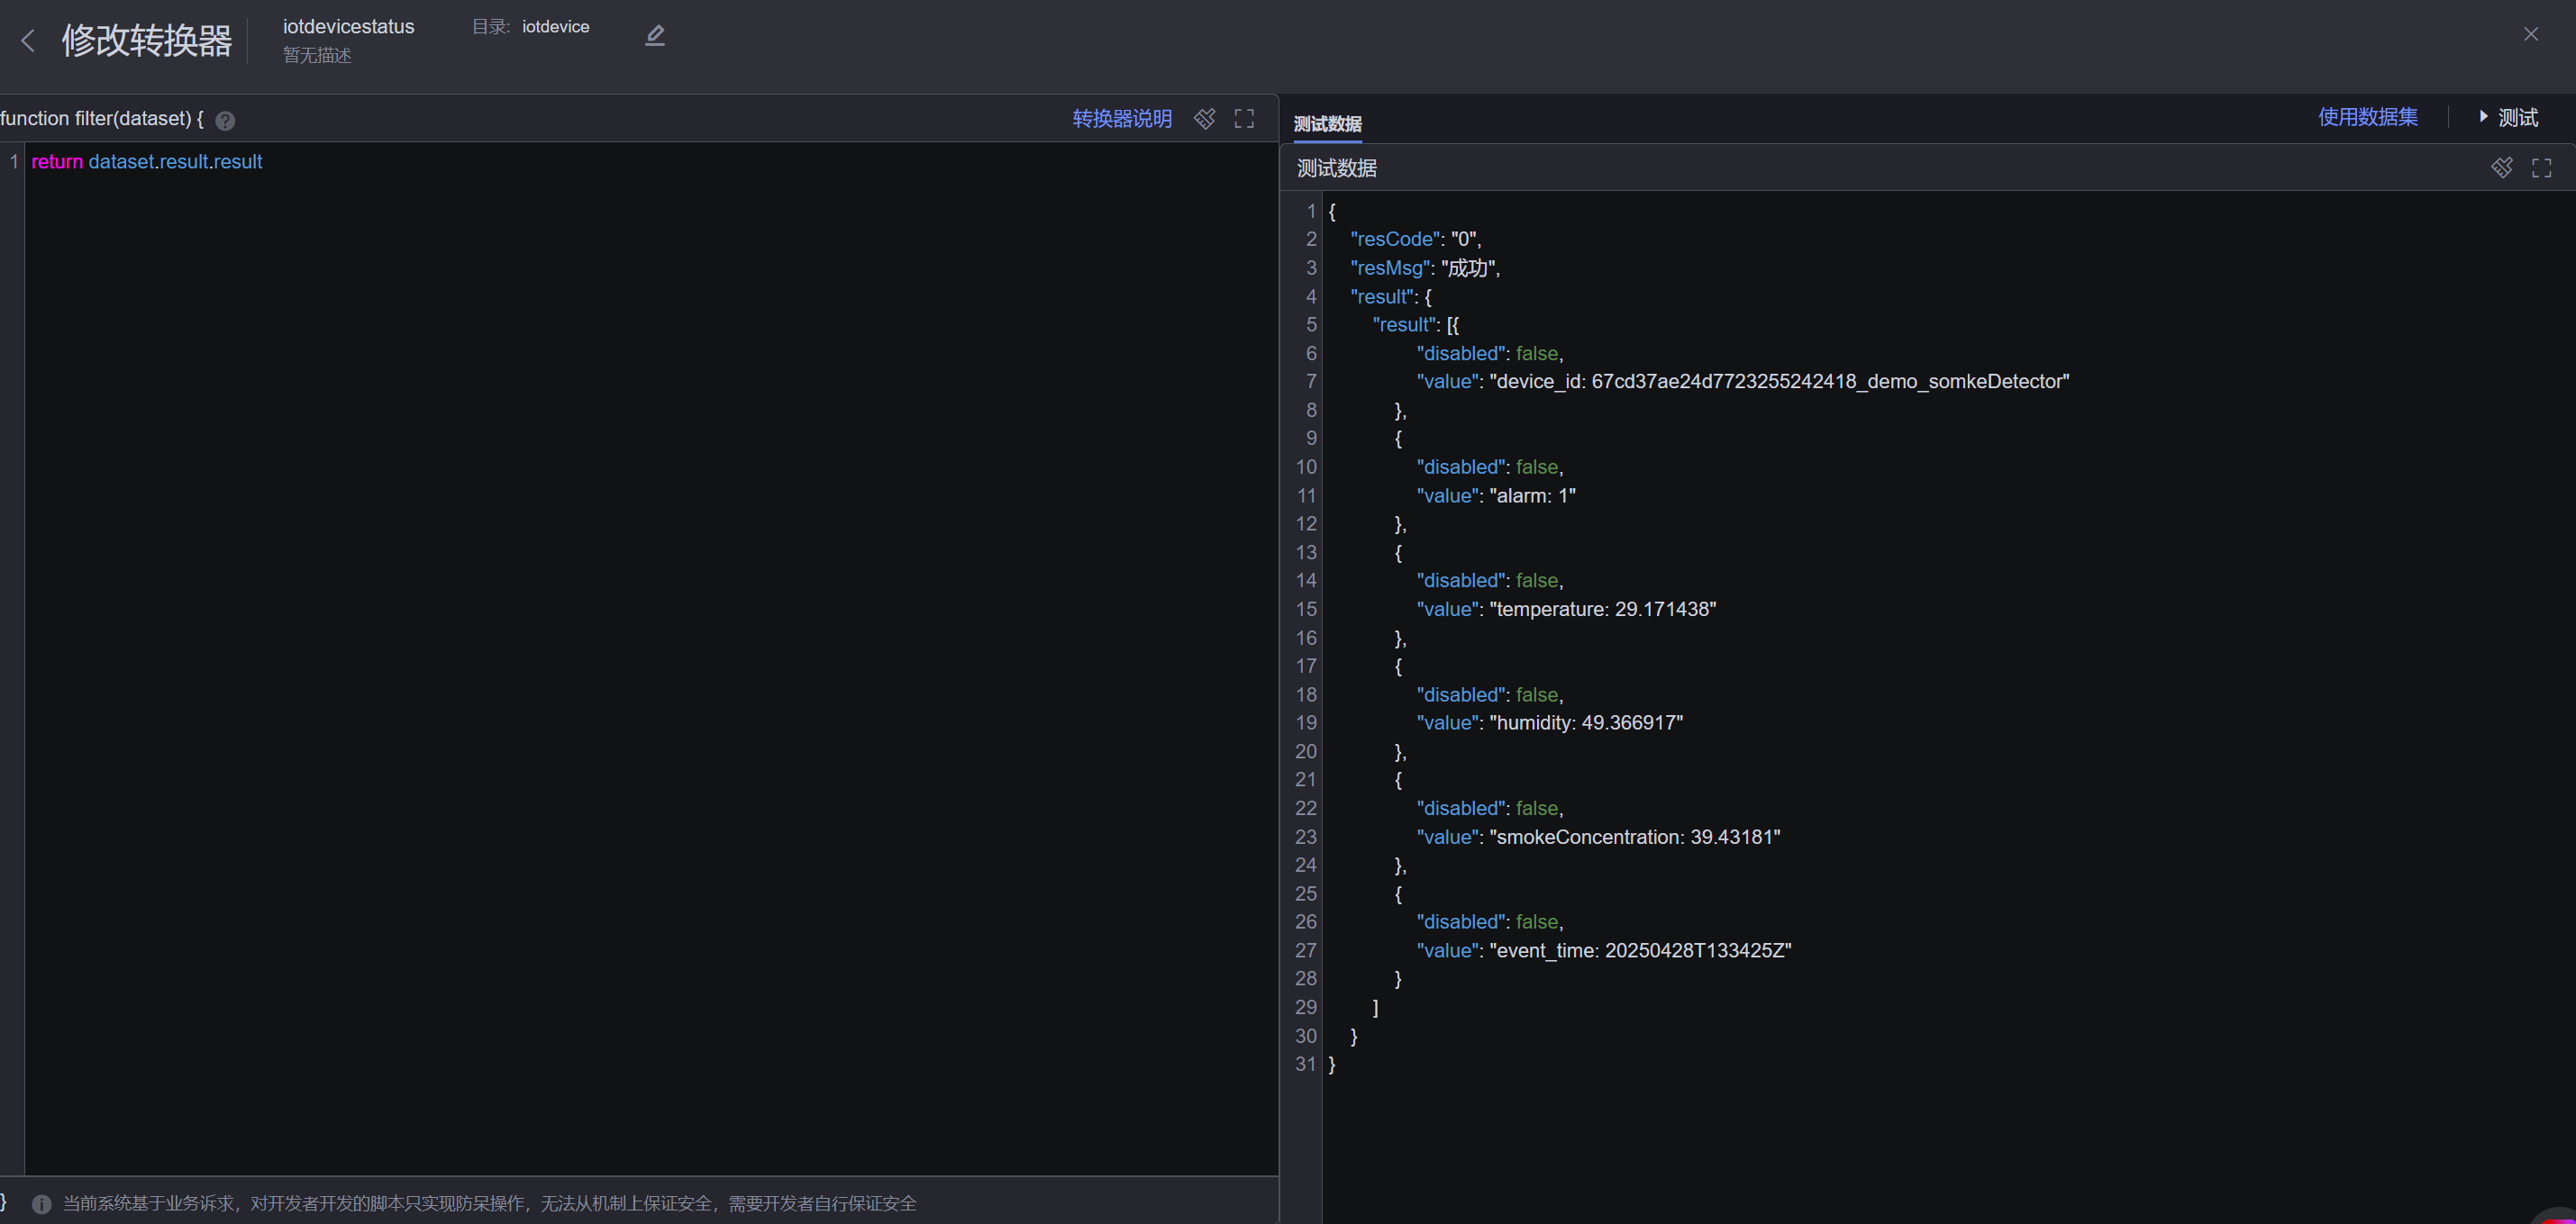
Task: Click the device_id value line in JSON
Action: tap(1742, 382)
